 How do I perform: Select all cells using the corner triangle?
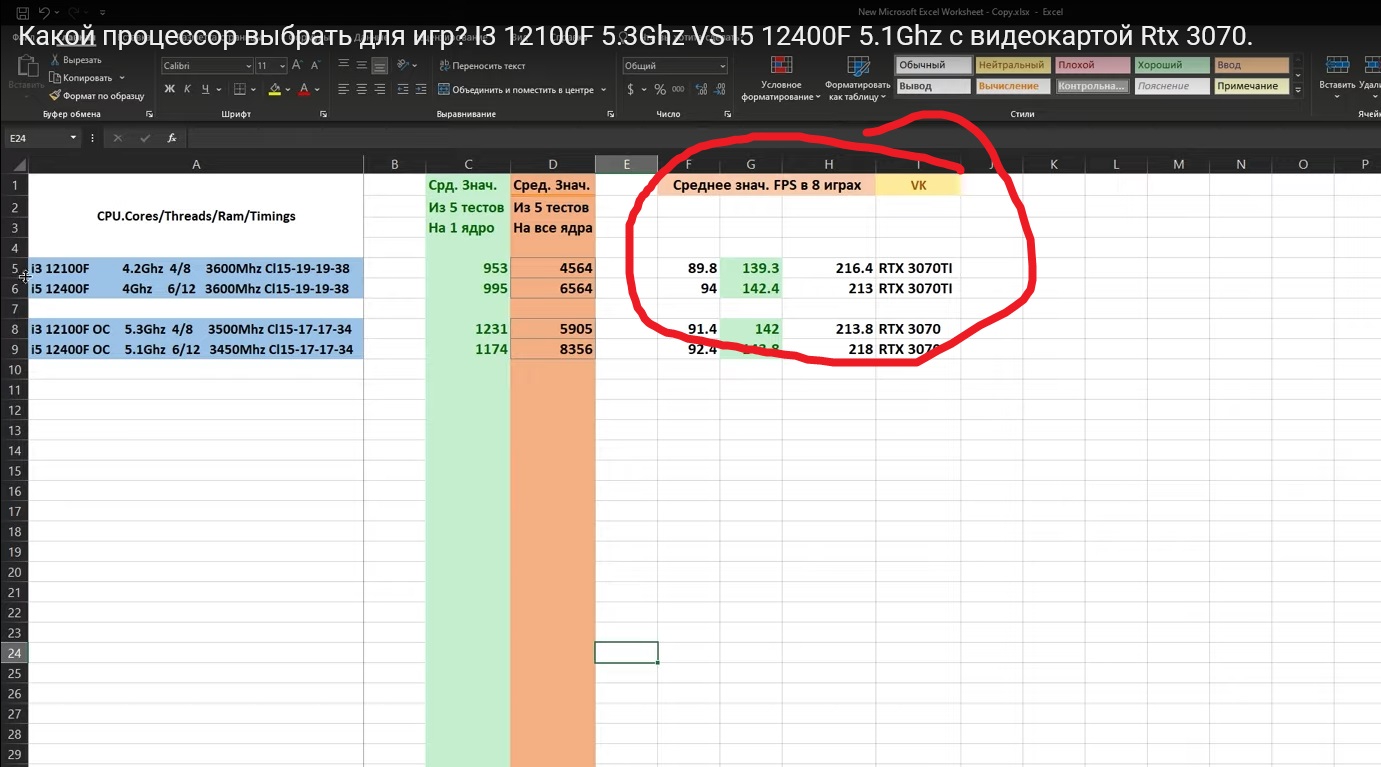click(x=19, y=164)
